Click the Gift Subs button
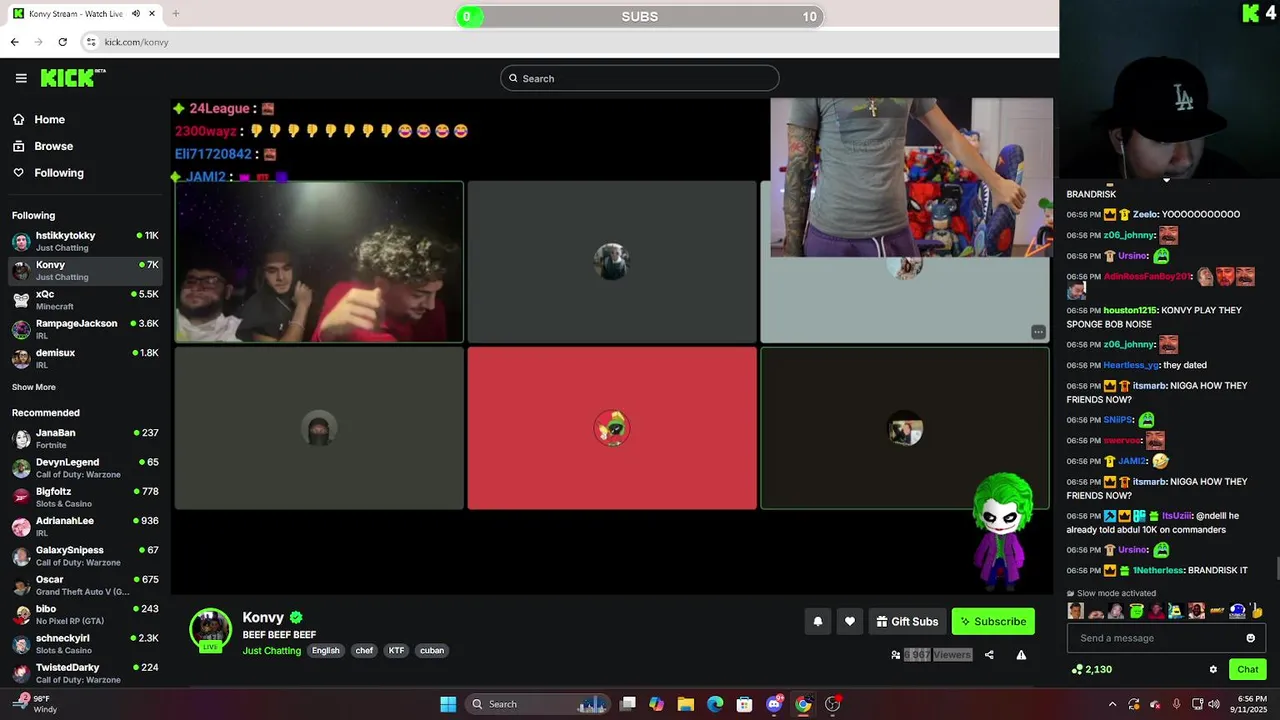Viewport: 1280px width, 720px height. (x=907, y=621)
